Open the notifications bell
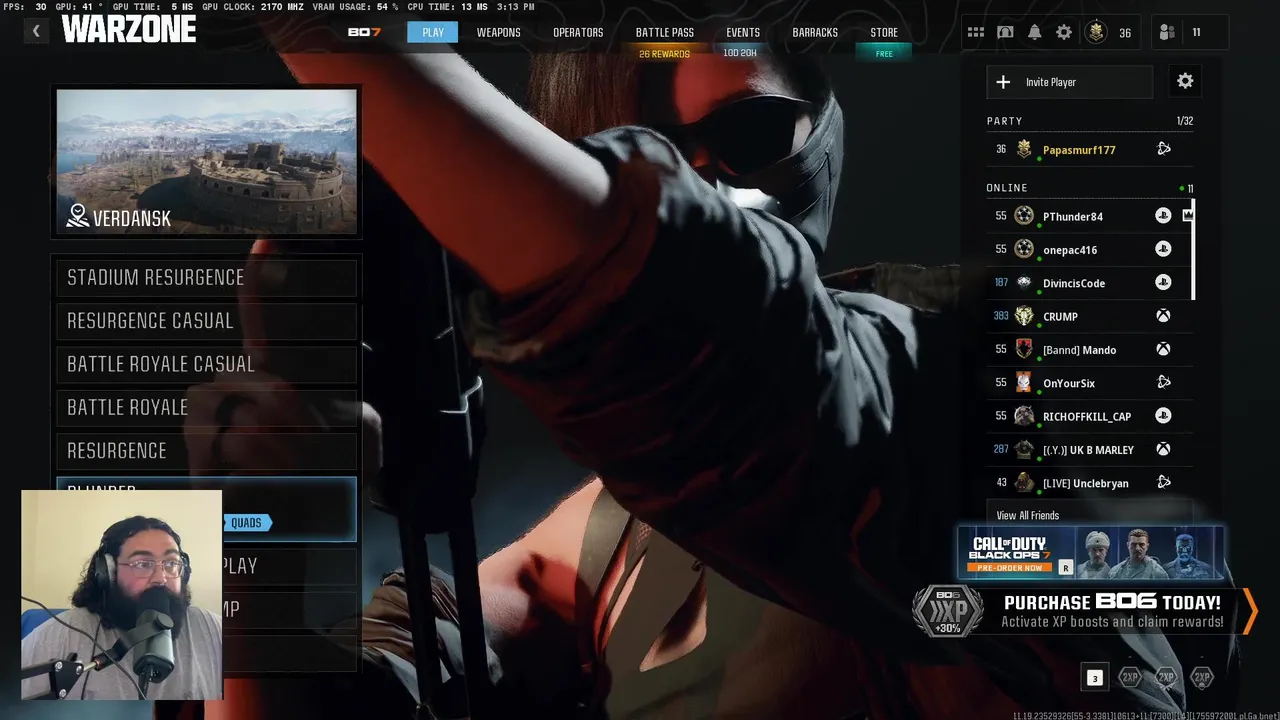This screenshot has width=1280, height=720. point(1035,32)
